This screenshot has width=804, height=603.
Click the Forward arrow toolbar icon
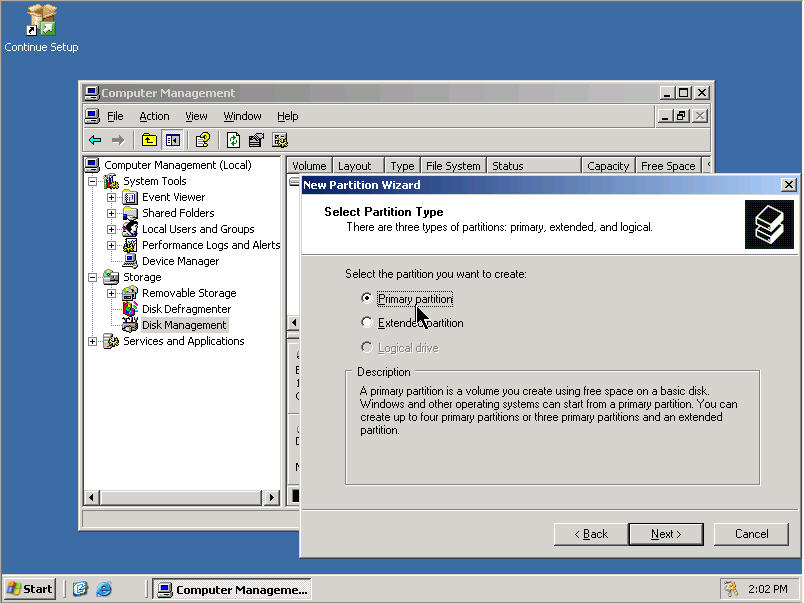click(x=118, y=140)
